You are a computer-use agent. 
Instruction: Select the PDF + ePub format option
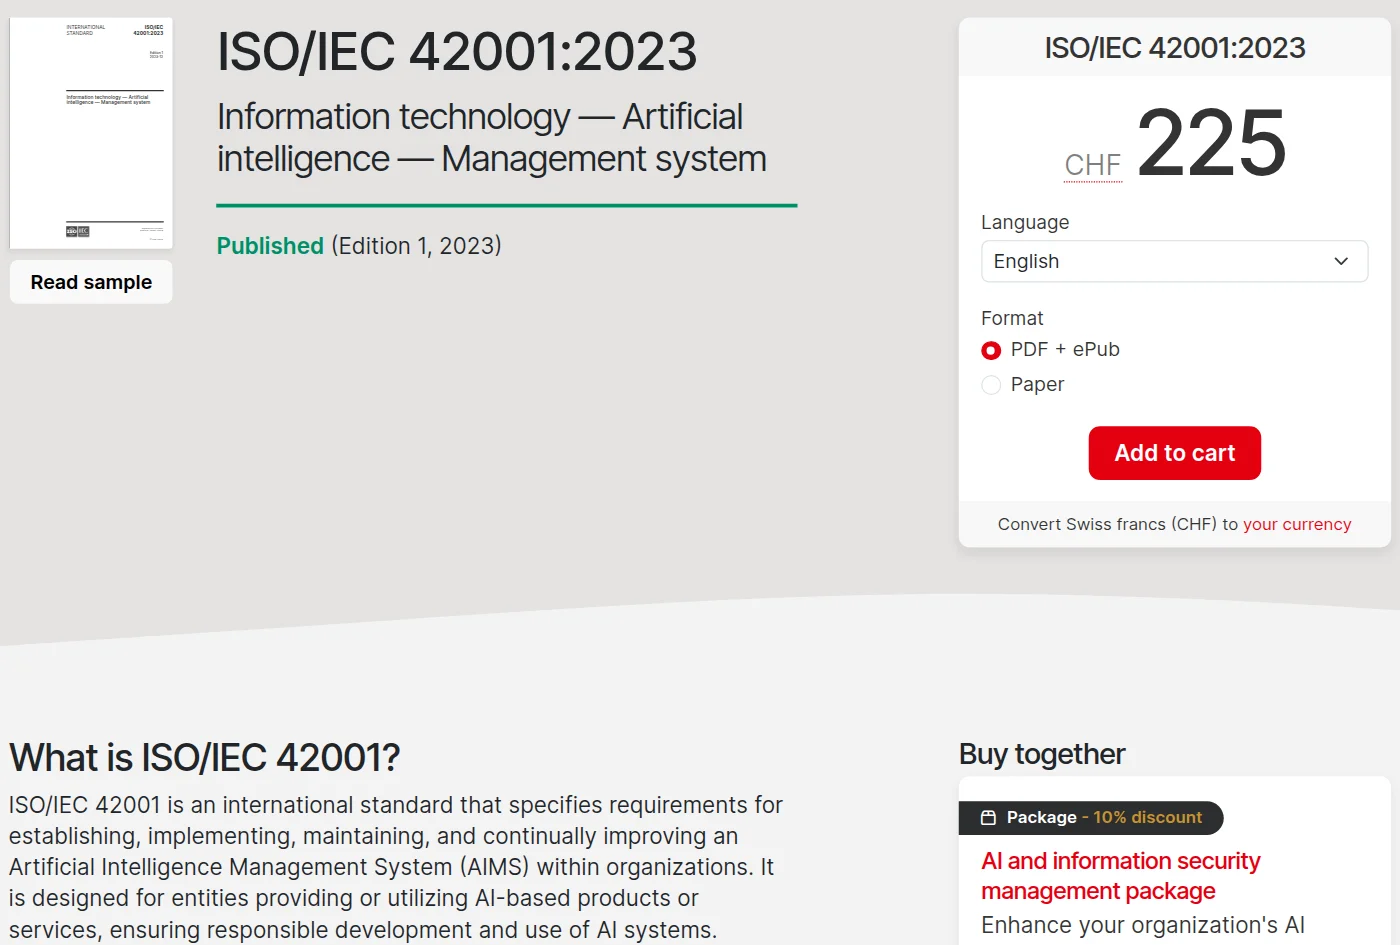tap(991, 350)
